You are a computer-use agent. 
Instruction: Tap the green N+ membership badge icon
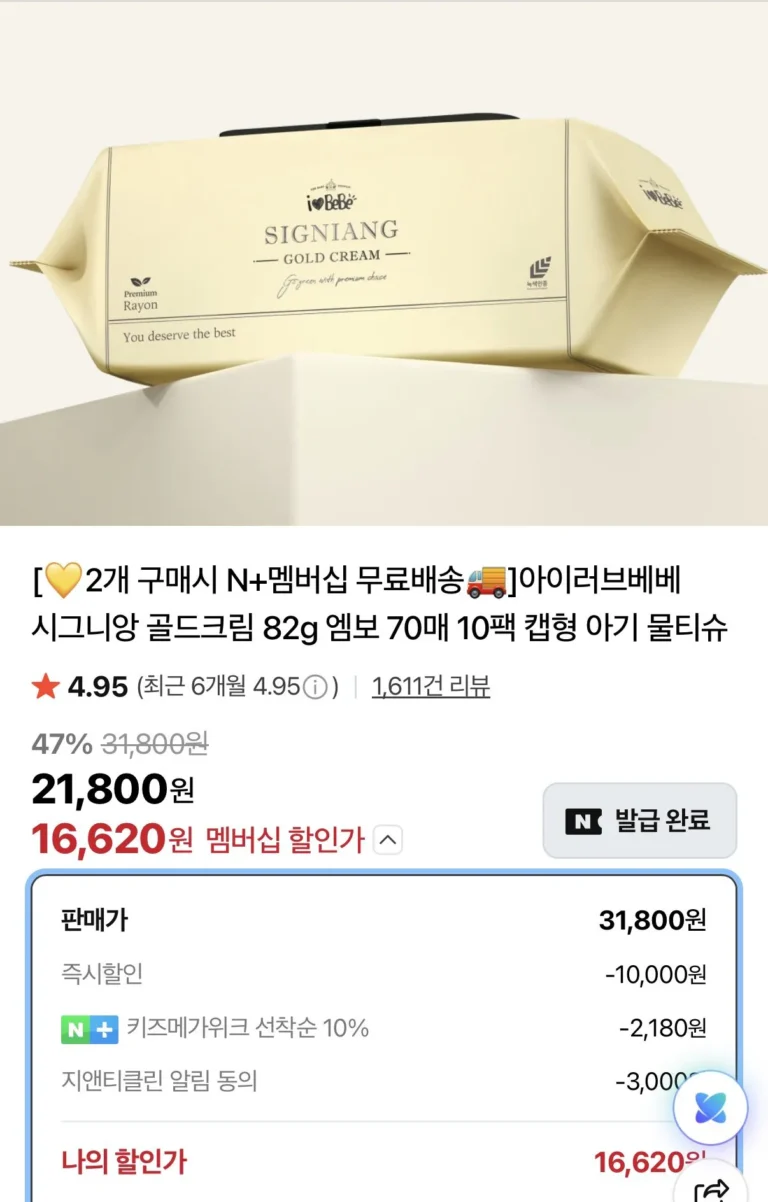tap(89, 1028)
